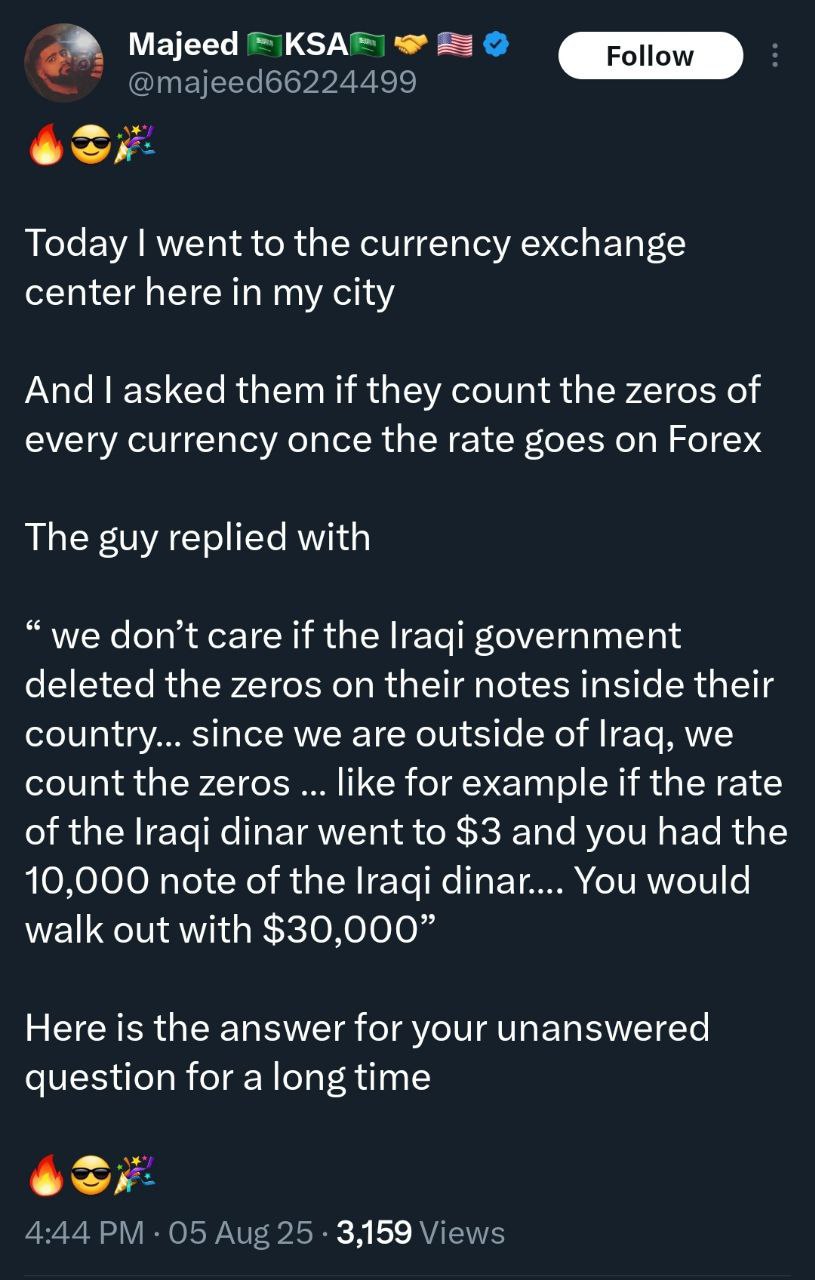This screenshot has height=1280, width=815.
Task: Open Majeed's profile picture
Action: point(64,63)
